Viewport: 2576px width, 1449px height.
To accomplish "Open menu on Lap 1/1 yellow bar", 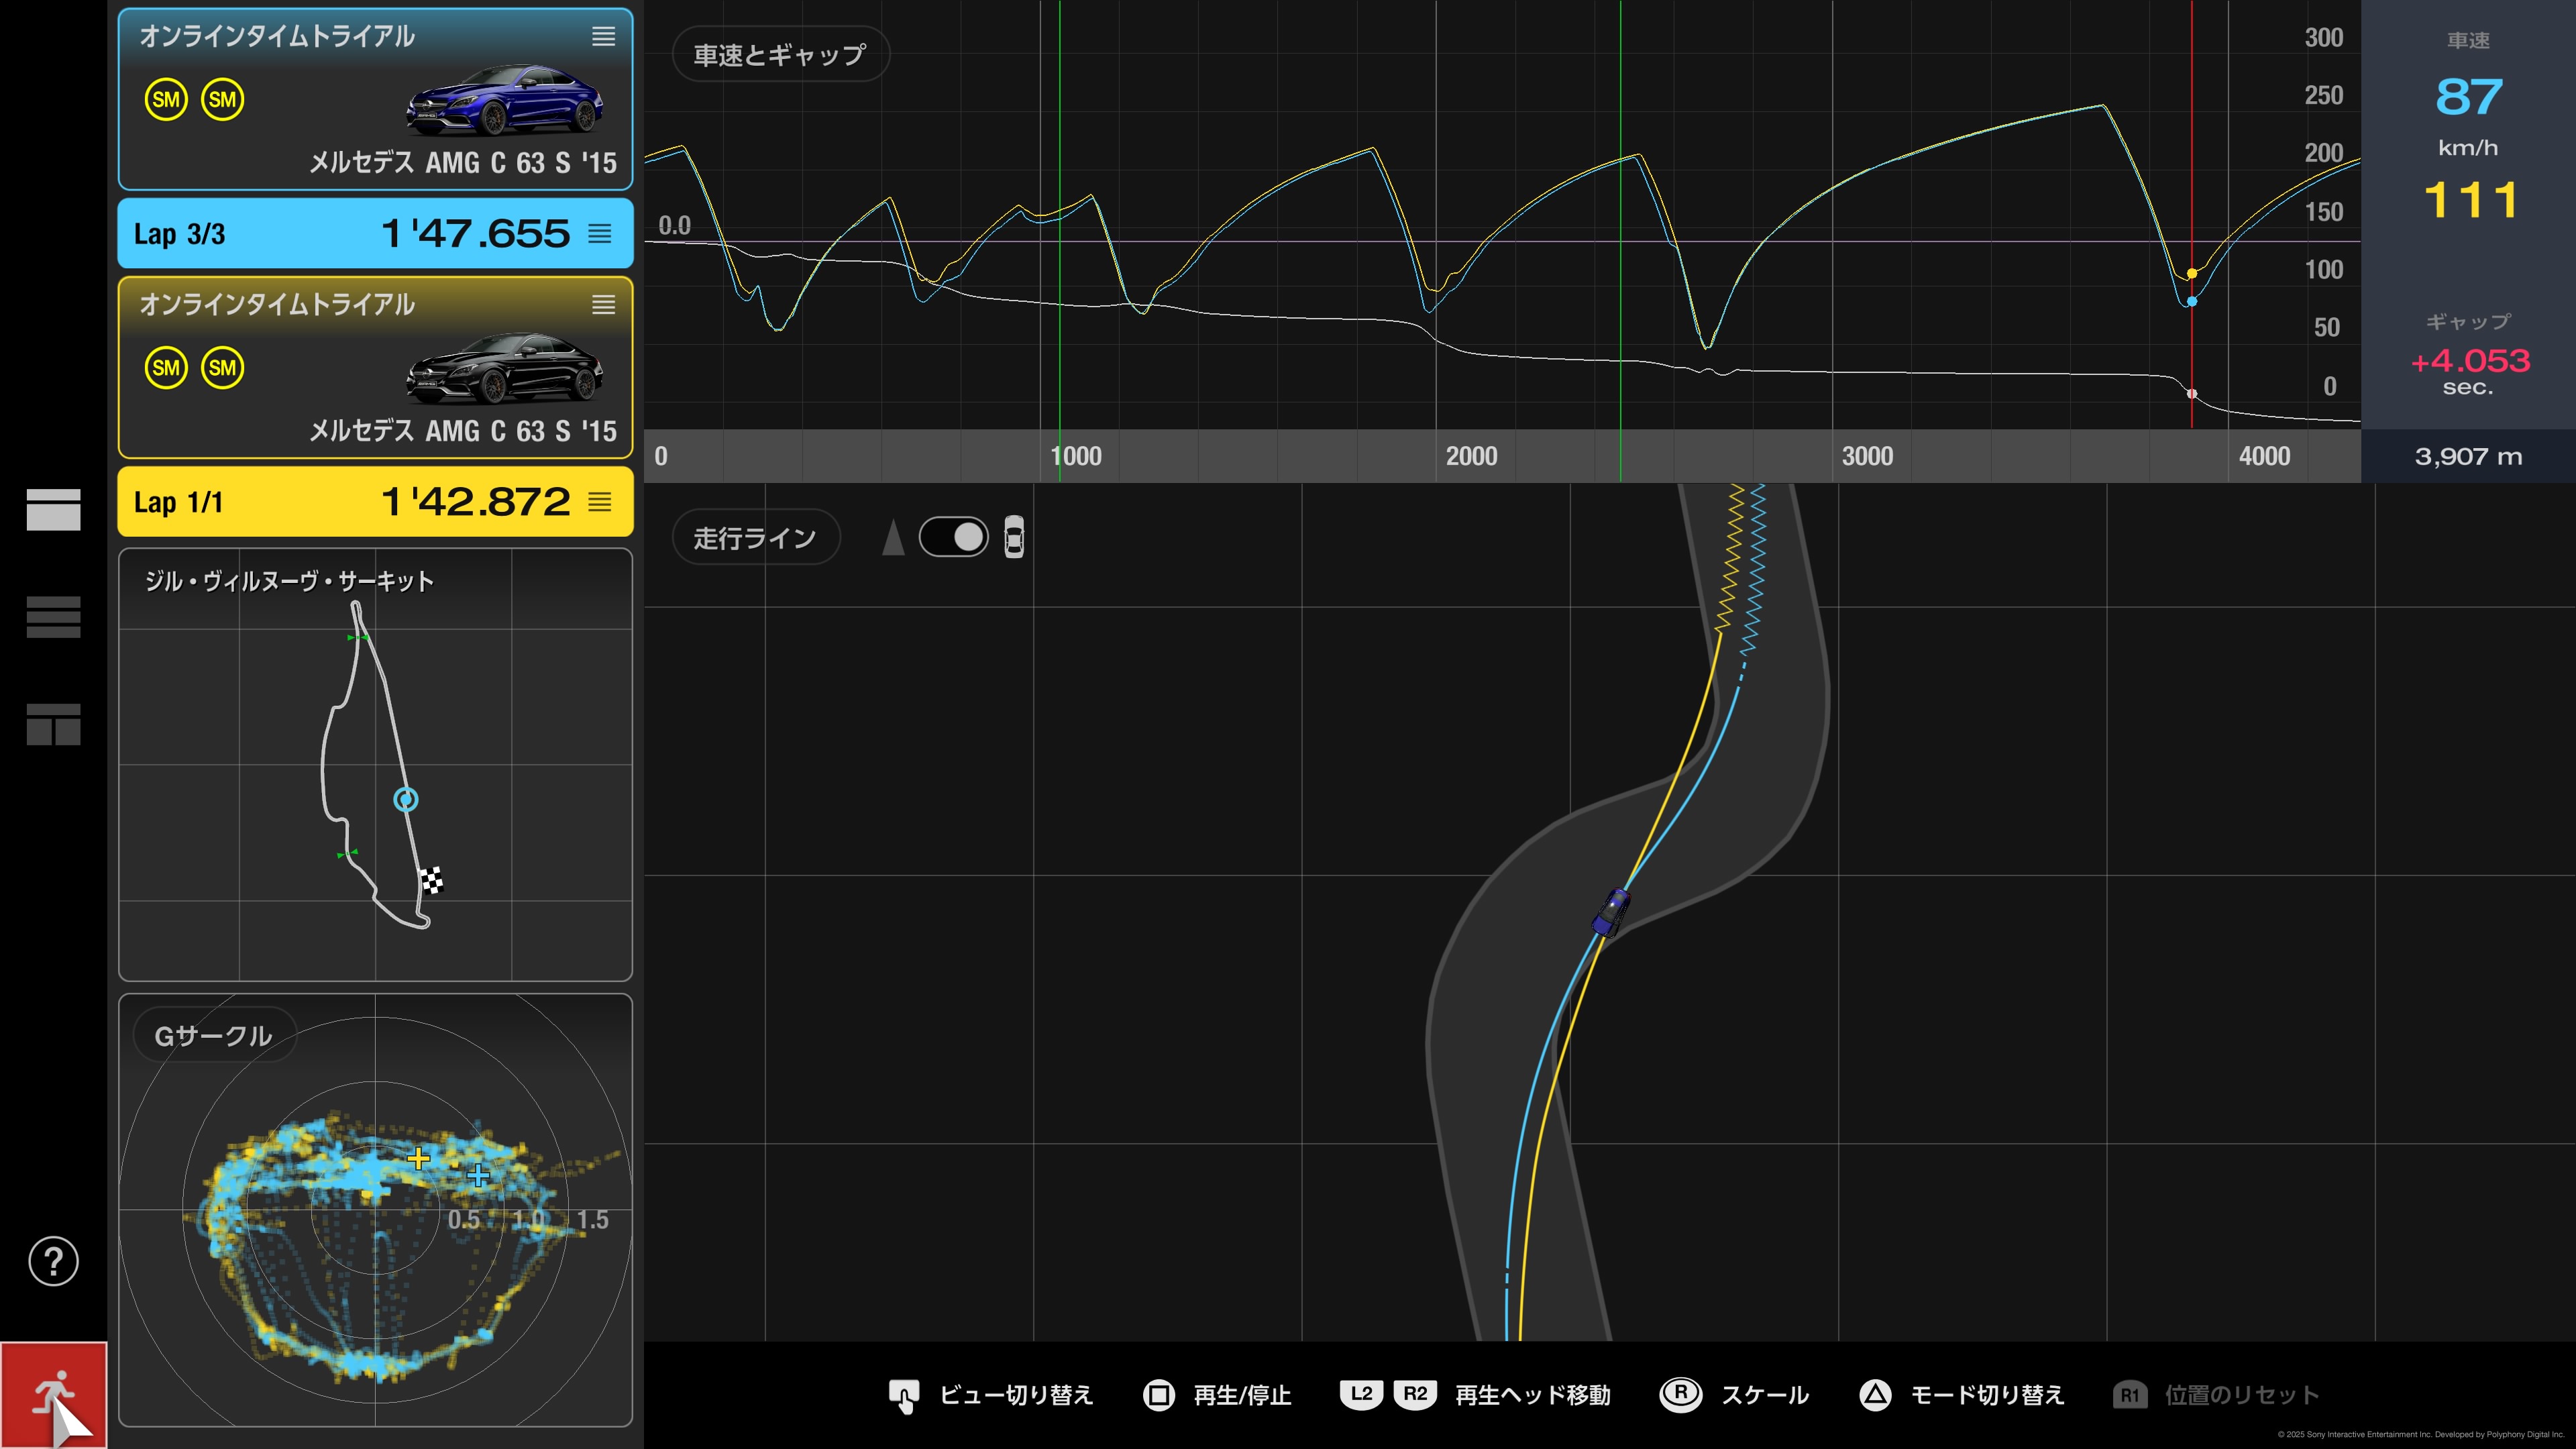I will click(x=599, y=502).
